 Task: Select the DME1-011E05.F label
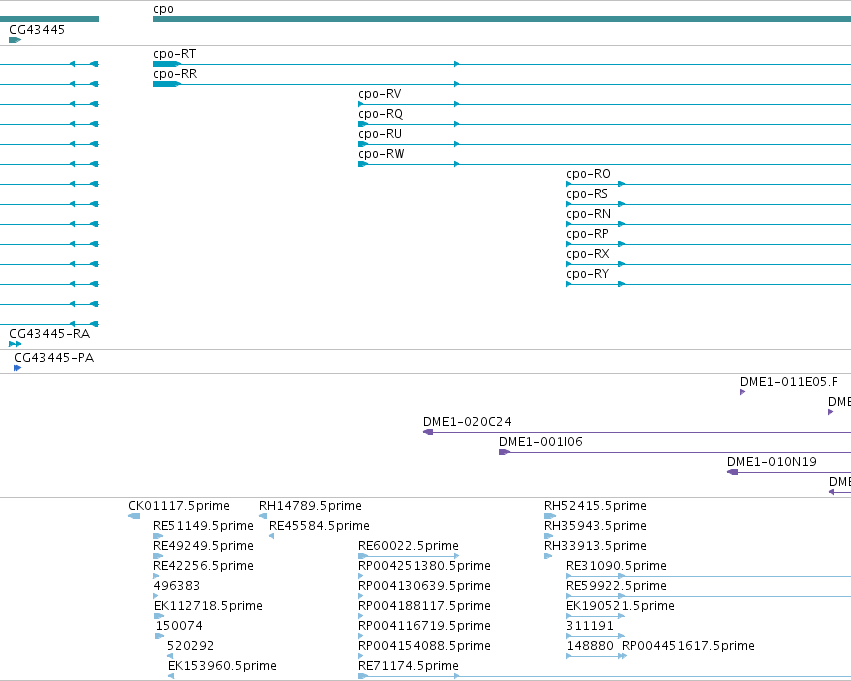(x=789, y=382)
